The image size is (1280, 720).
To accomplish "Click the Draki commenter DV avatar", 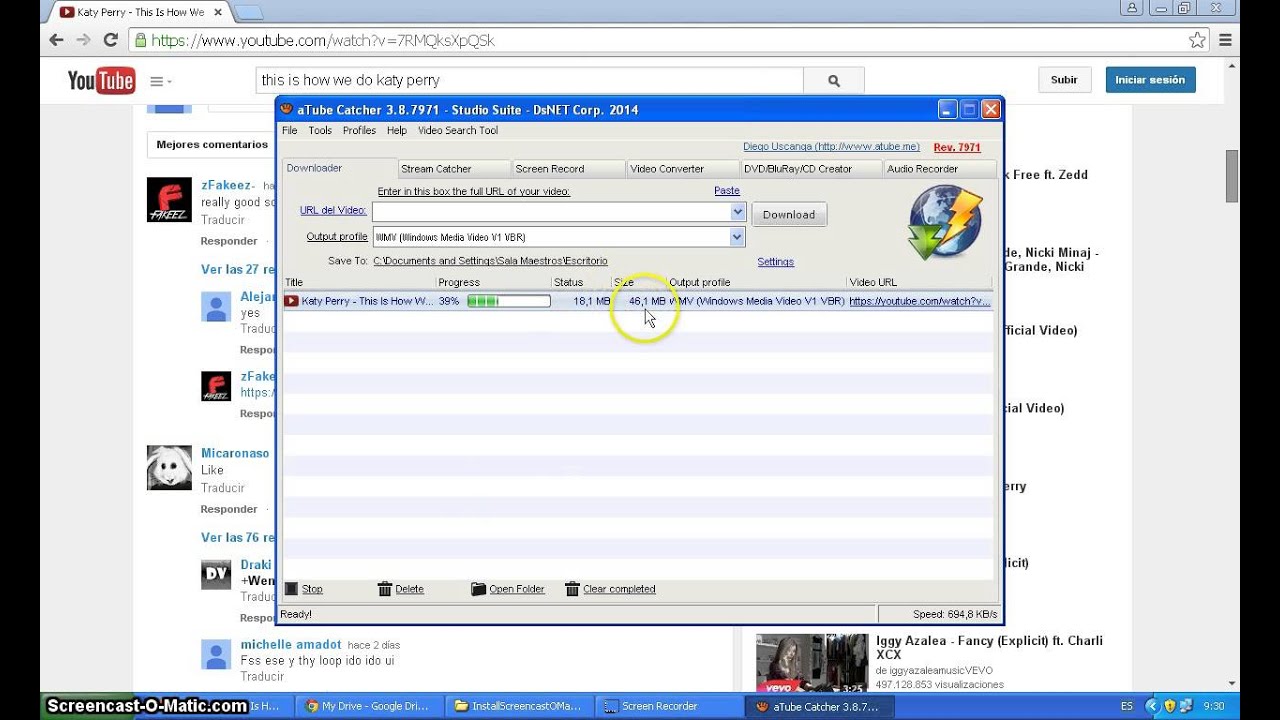I will pyautogui.click(x=216, y=574).
